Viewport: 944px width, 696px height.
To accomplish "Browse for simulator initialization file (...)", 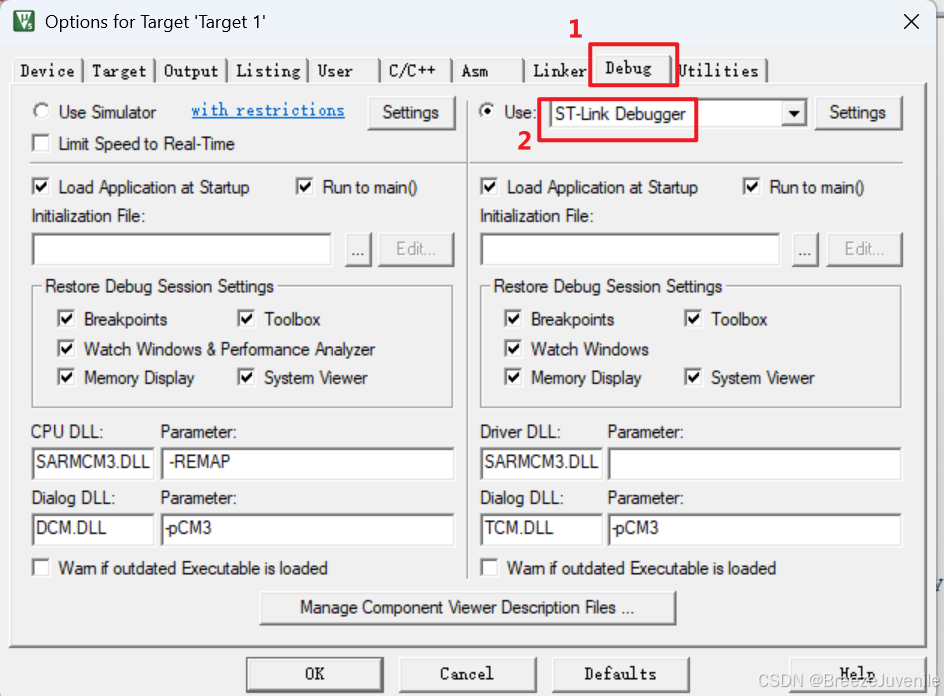I will (358, 249).
